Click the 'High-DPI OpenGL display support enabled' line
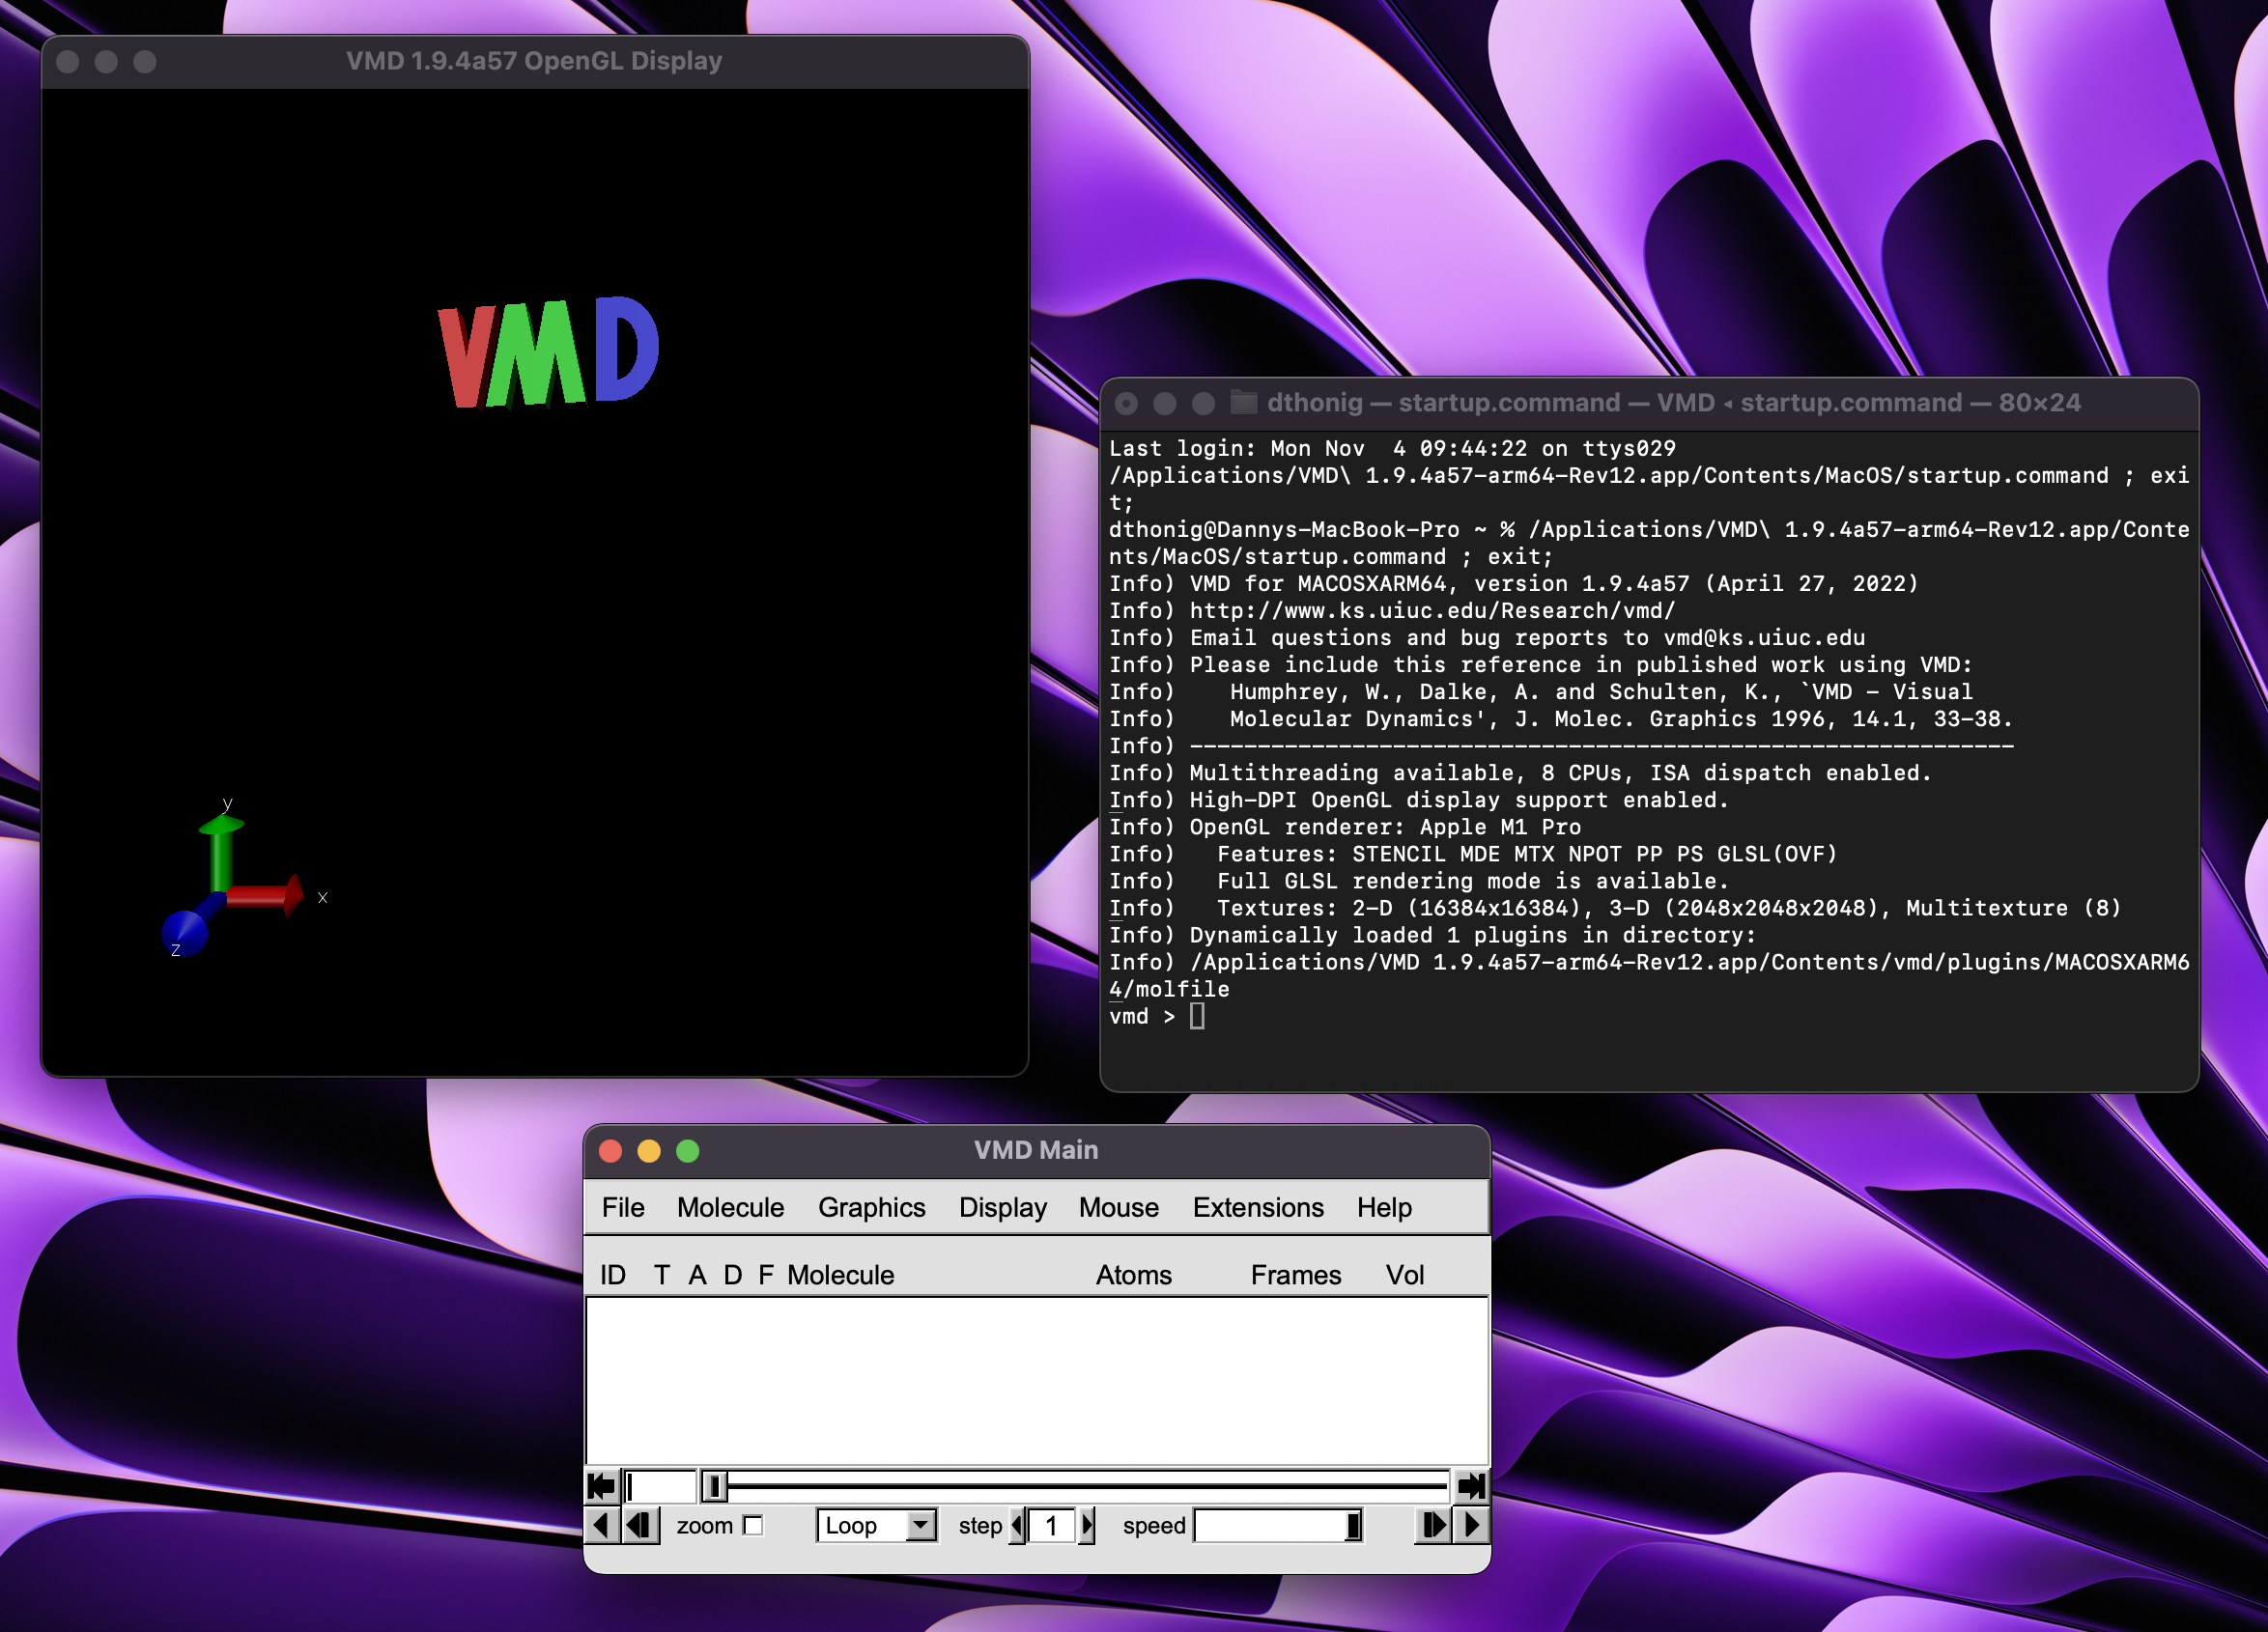The height and width of the screenshot is (1632, 2268). coord(1419,799)
